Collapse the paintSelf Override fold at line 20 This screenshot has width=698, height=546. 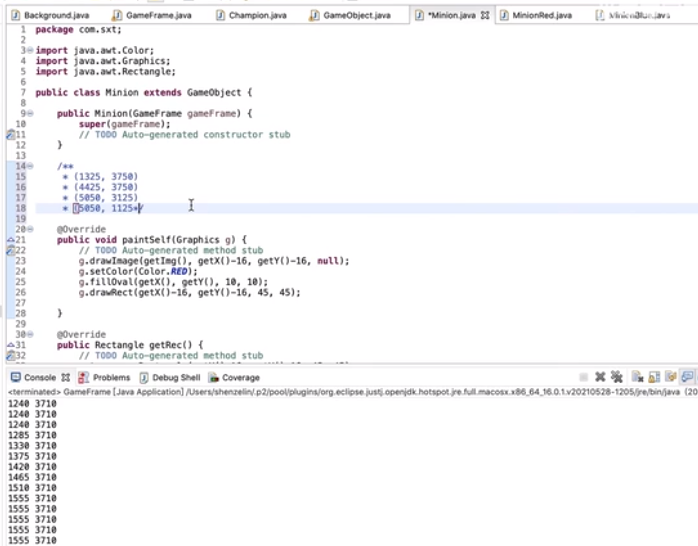point(30,229)
